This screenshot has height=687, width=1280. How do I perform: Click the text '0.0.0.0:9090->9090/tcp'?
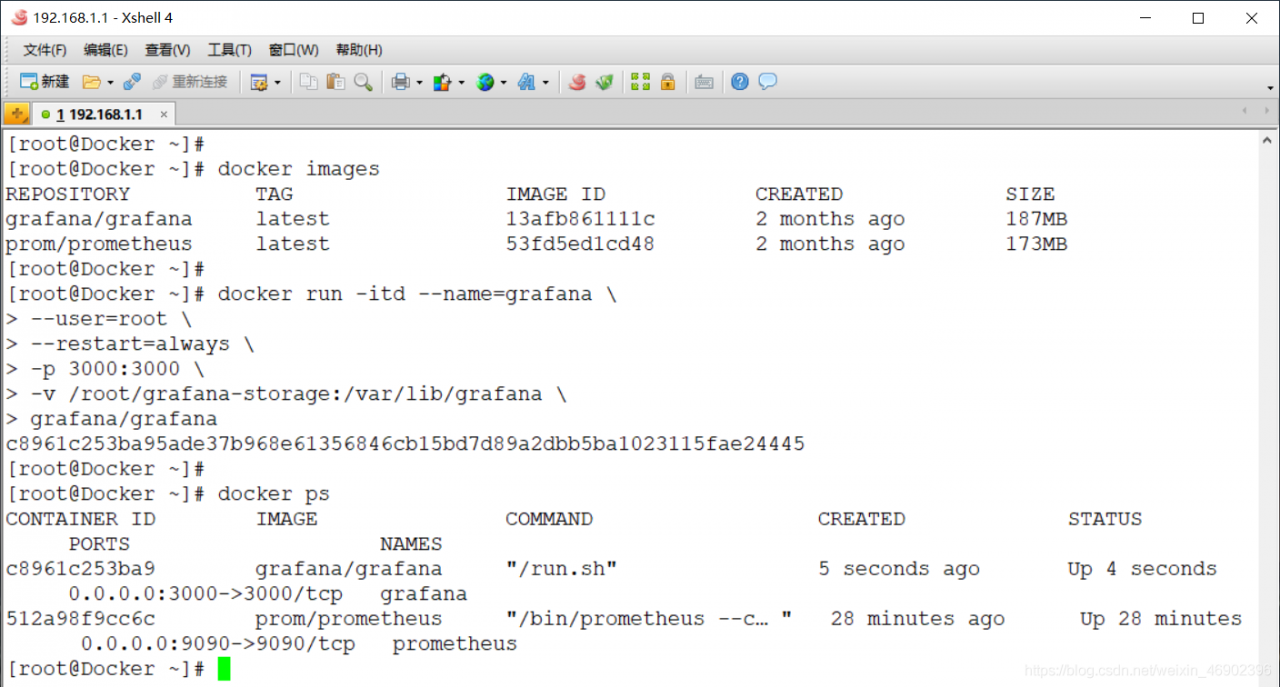pos(218,644)
